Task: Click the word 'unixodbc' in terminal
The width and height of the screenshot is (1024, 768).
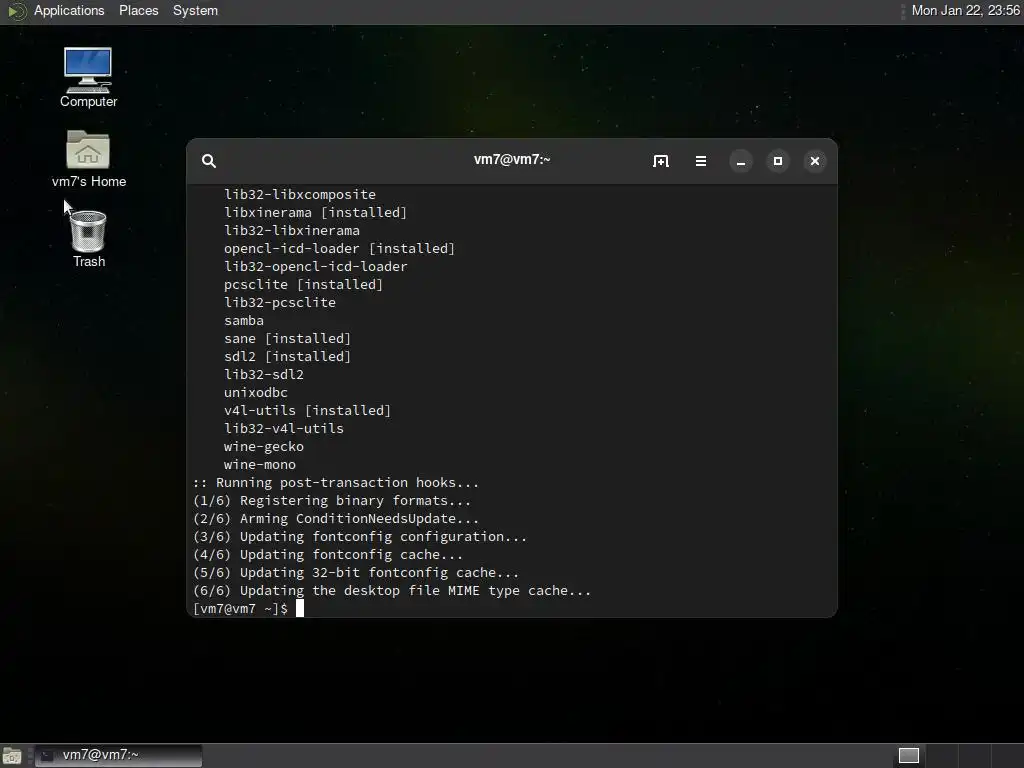Action: [255, 392]
